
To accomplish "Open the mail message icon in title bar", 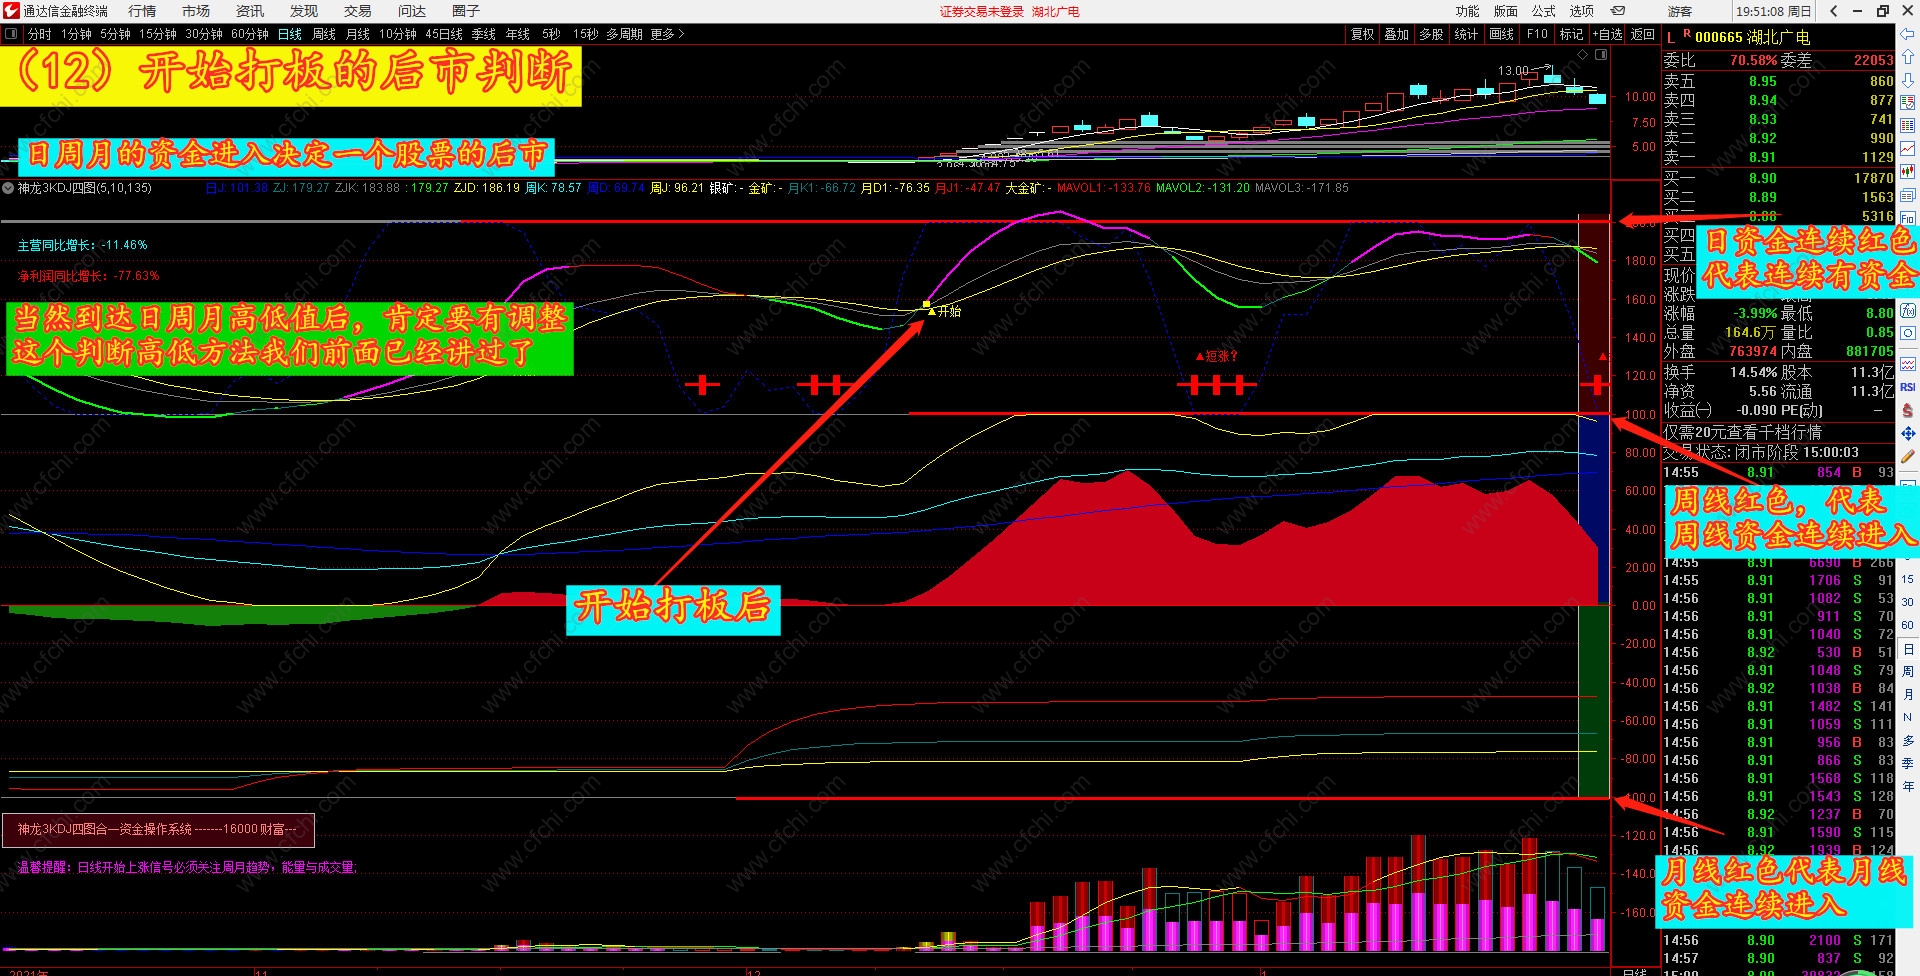I will [x=1618, y=11].
